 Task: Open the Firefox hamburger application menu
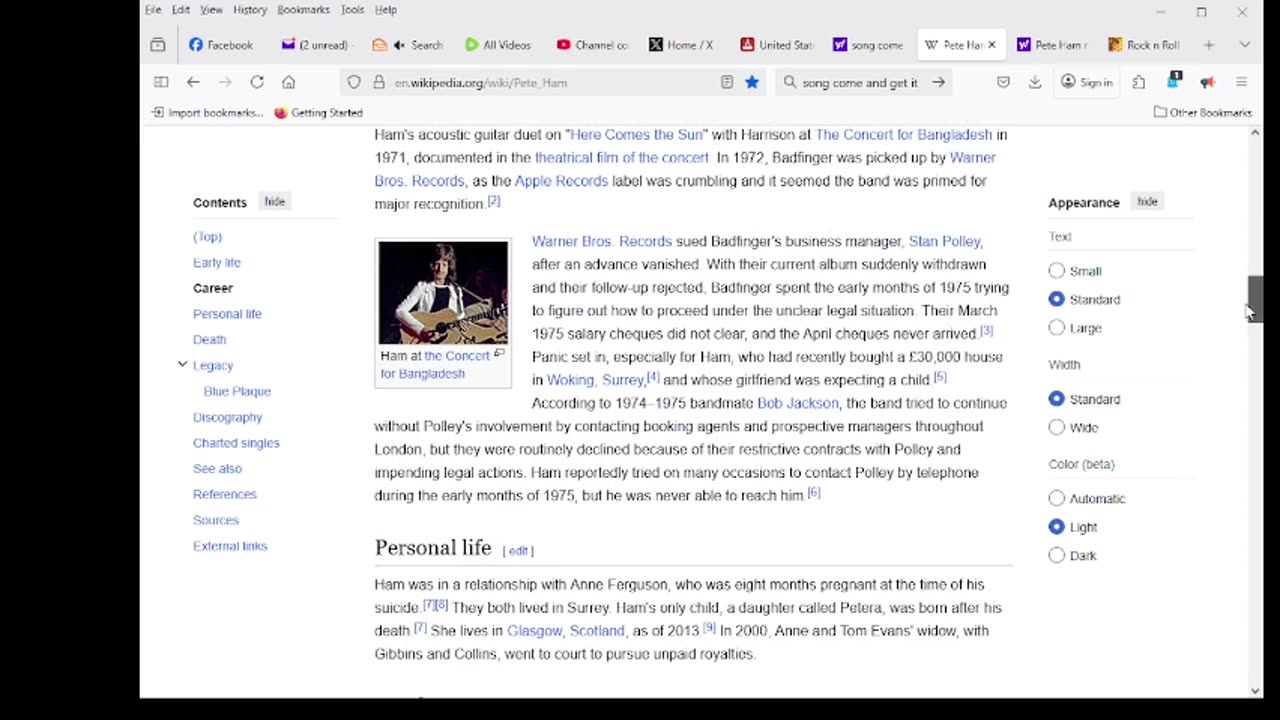point(1241,82)
